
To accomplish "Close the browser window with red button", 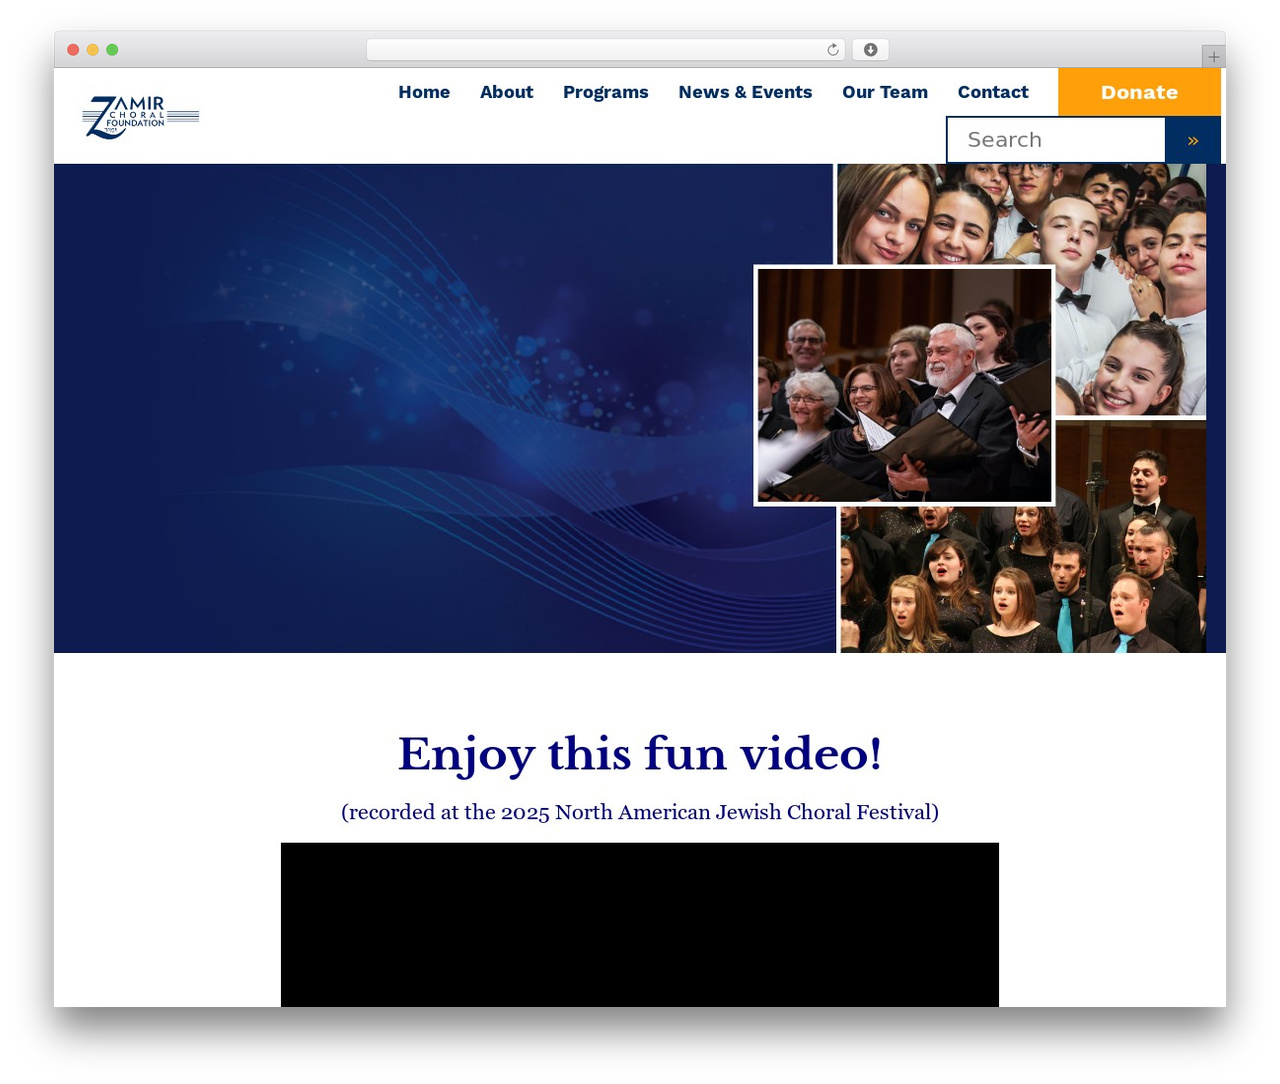I will click(73, 50).
